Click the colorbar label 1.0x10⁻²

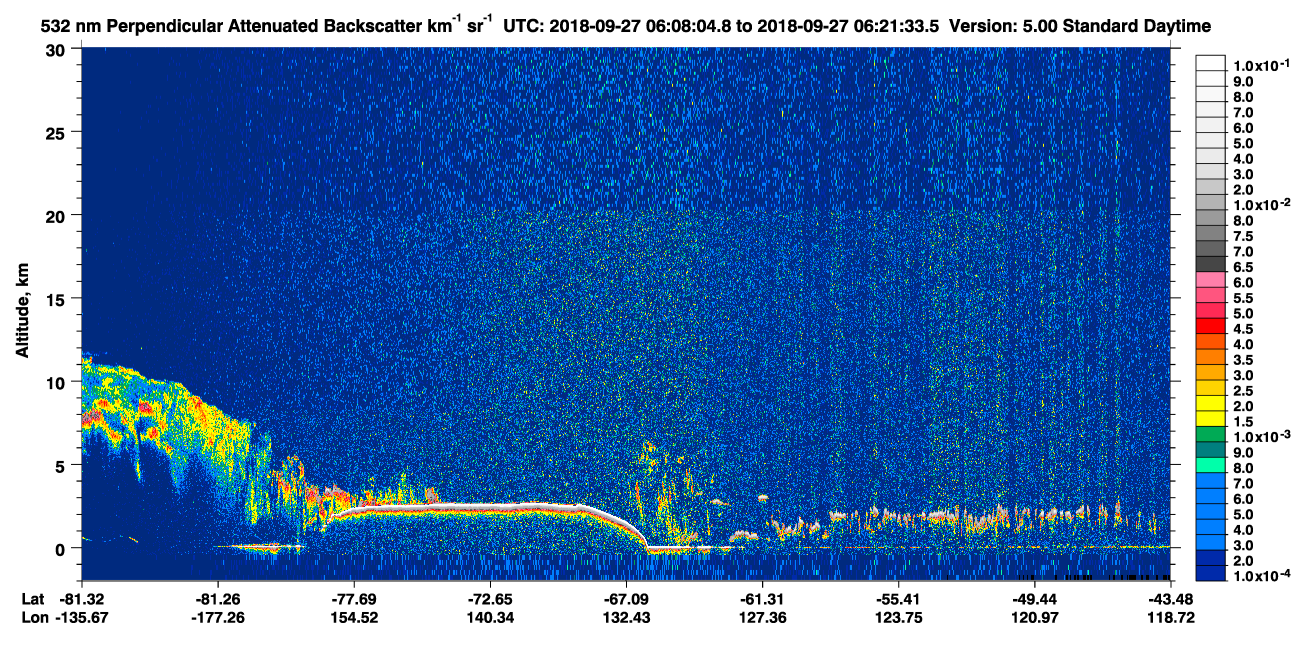(x=1261, y=205)
